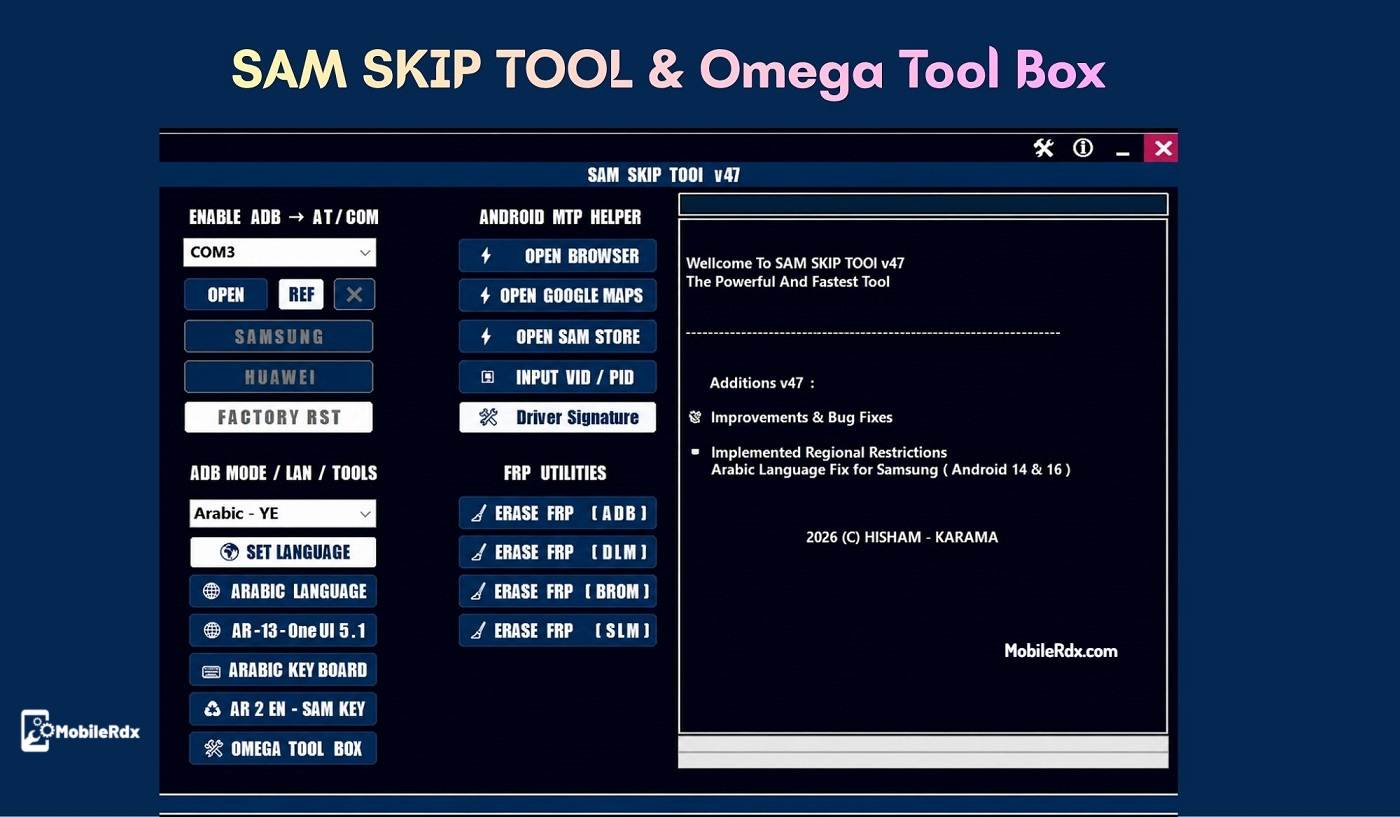
Task: Open the tools wrench icon in title bar
Action: point(1043,148)
